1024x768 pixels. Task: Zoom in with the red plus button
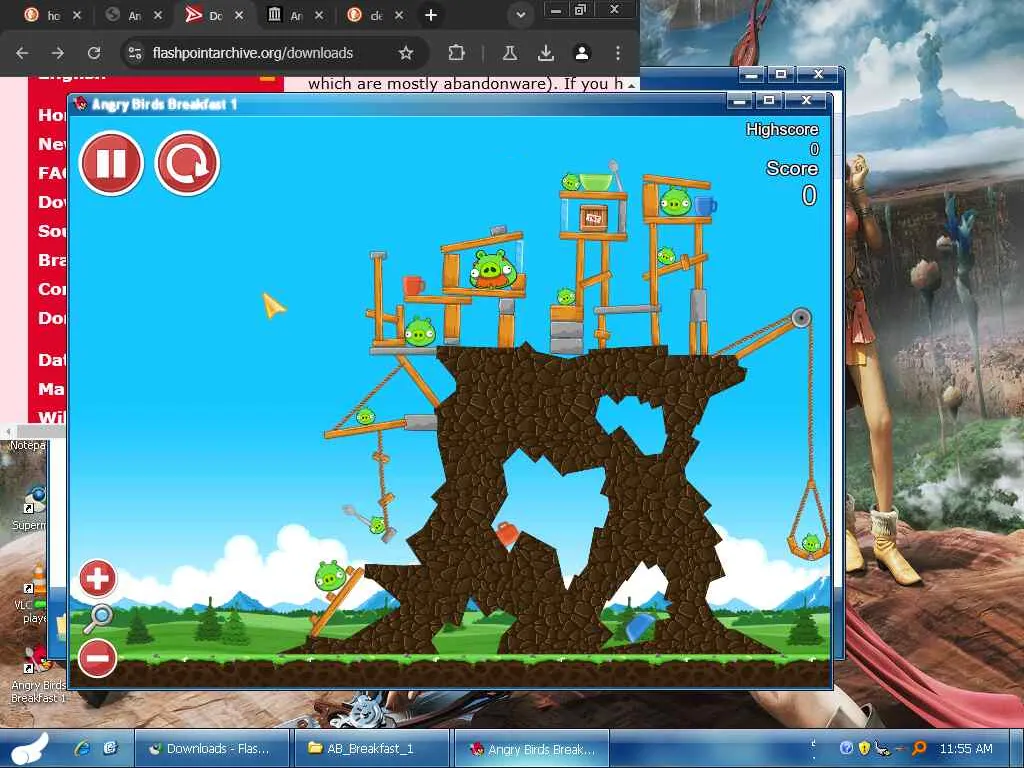click(97, 578)
